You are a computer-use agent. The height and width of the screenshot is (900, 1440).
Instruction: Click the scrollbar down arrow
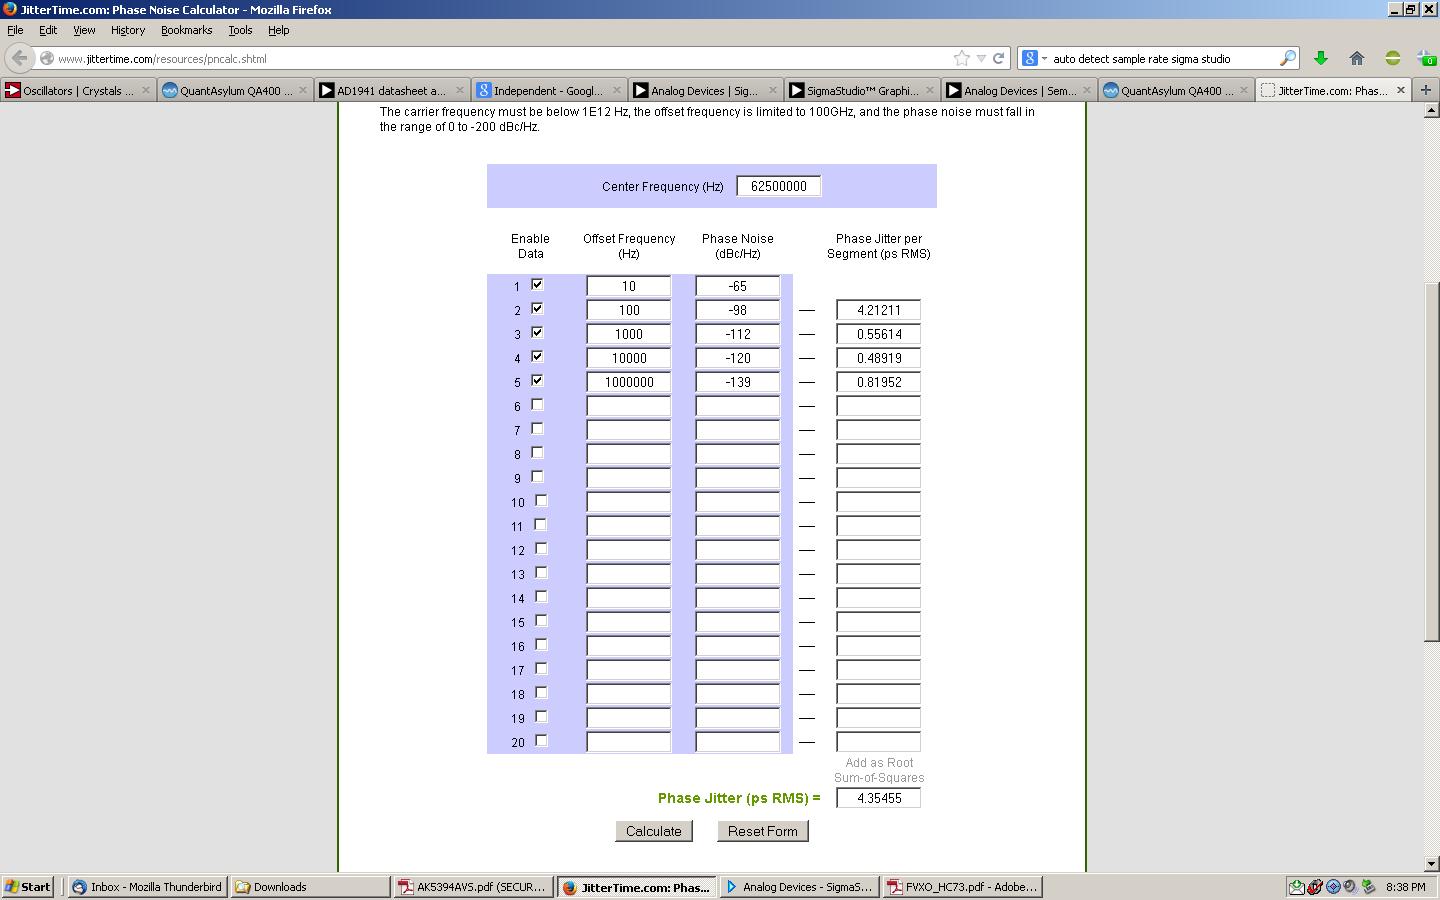(1431, 863)
